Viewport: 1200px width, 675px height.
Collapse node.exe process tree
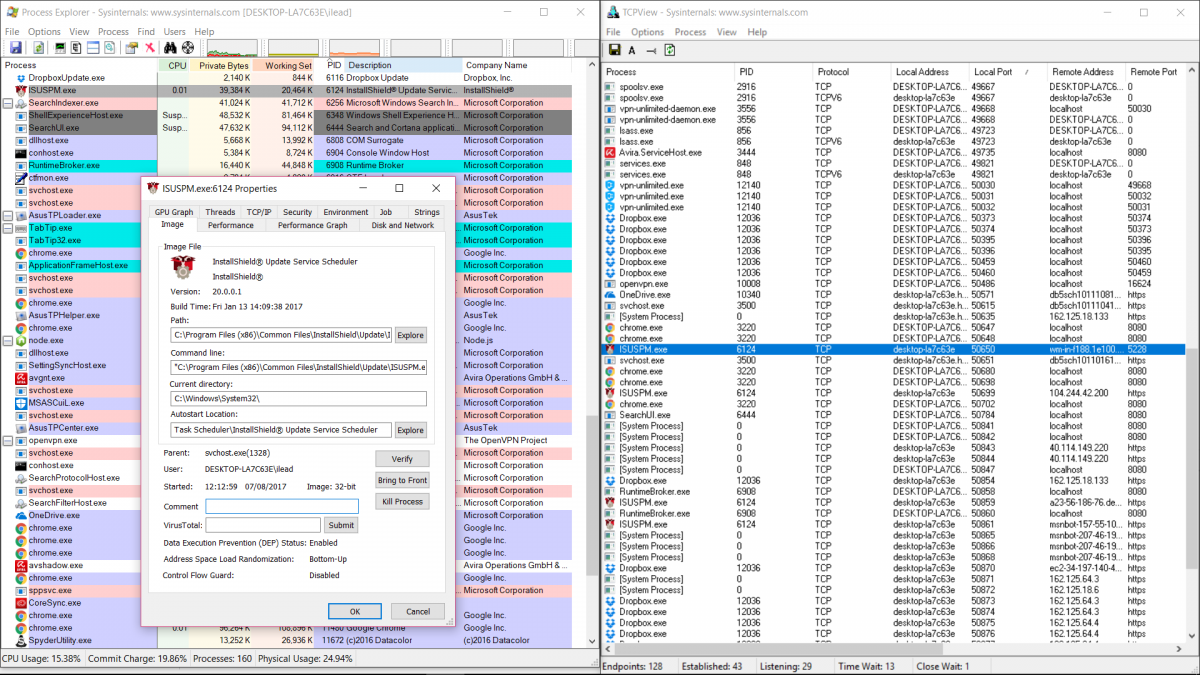8,340
